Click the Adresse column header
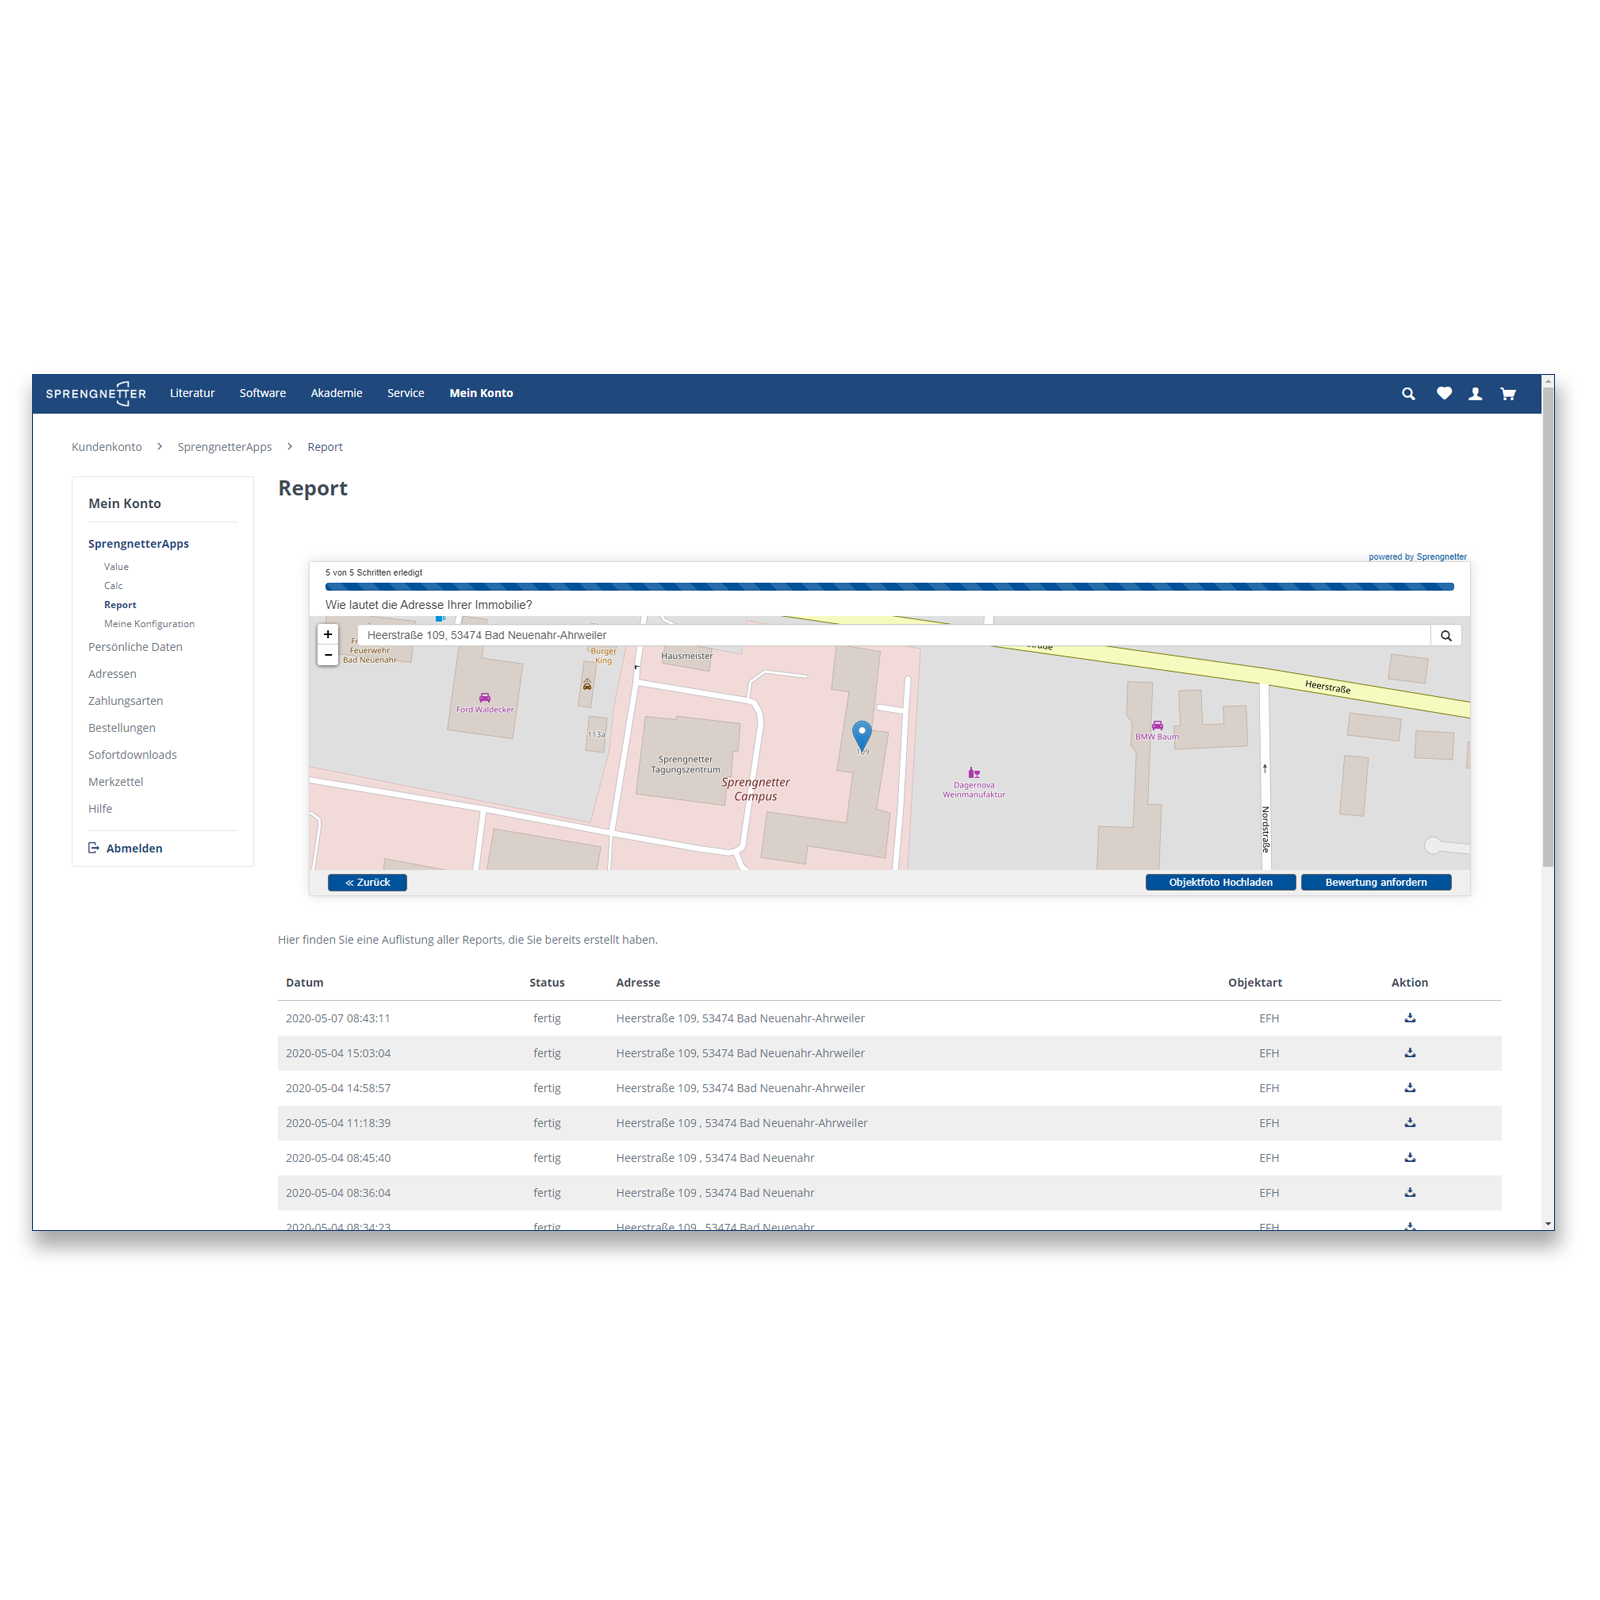This screenshot has width=1600, height=1600. point(638,983)
